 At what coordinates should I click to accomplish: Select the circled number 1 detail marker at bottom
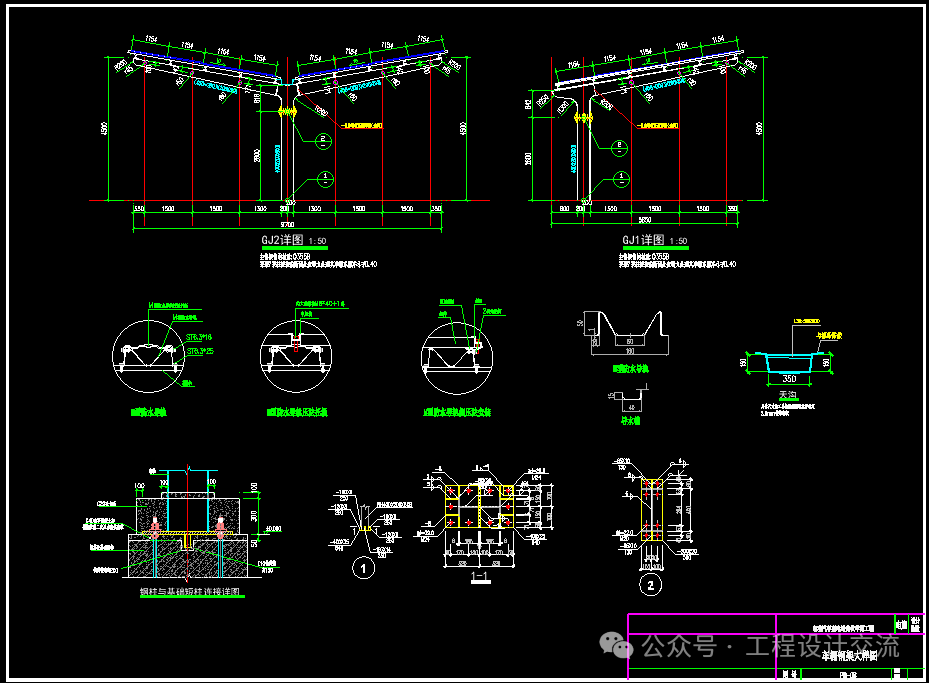point(364,569)
